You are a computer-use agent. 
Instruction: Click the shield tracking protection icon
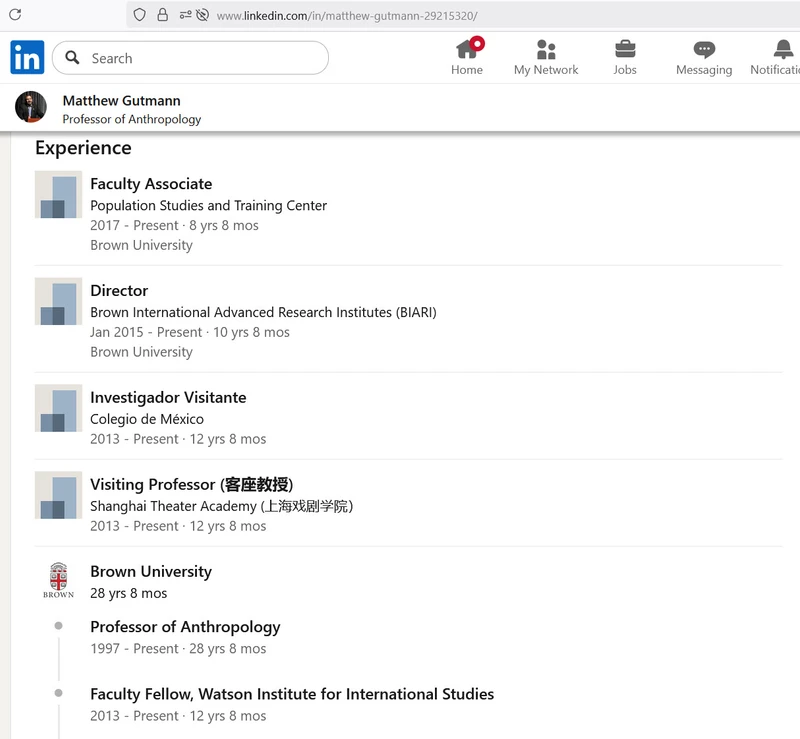pos(139,15)
